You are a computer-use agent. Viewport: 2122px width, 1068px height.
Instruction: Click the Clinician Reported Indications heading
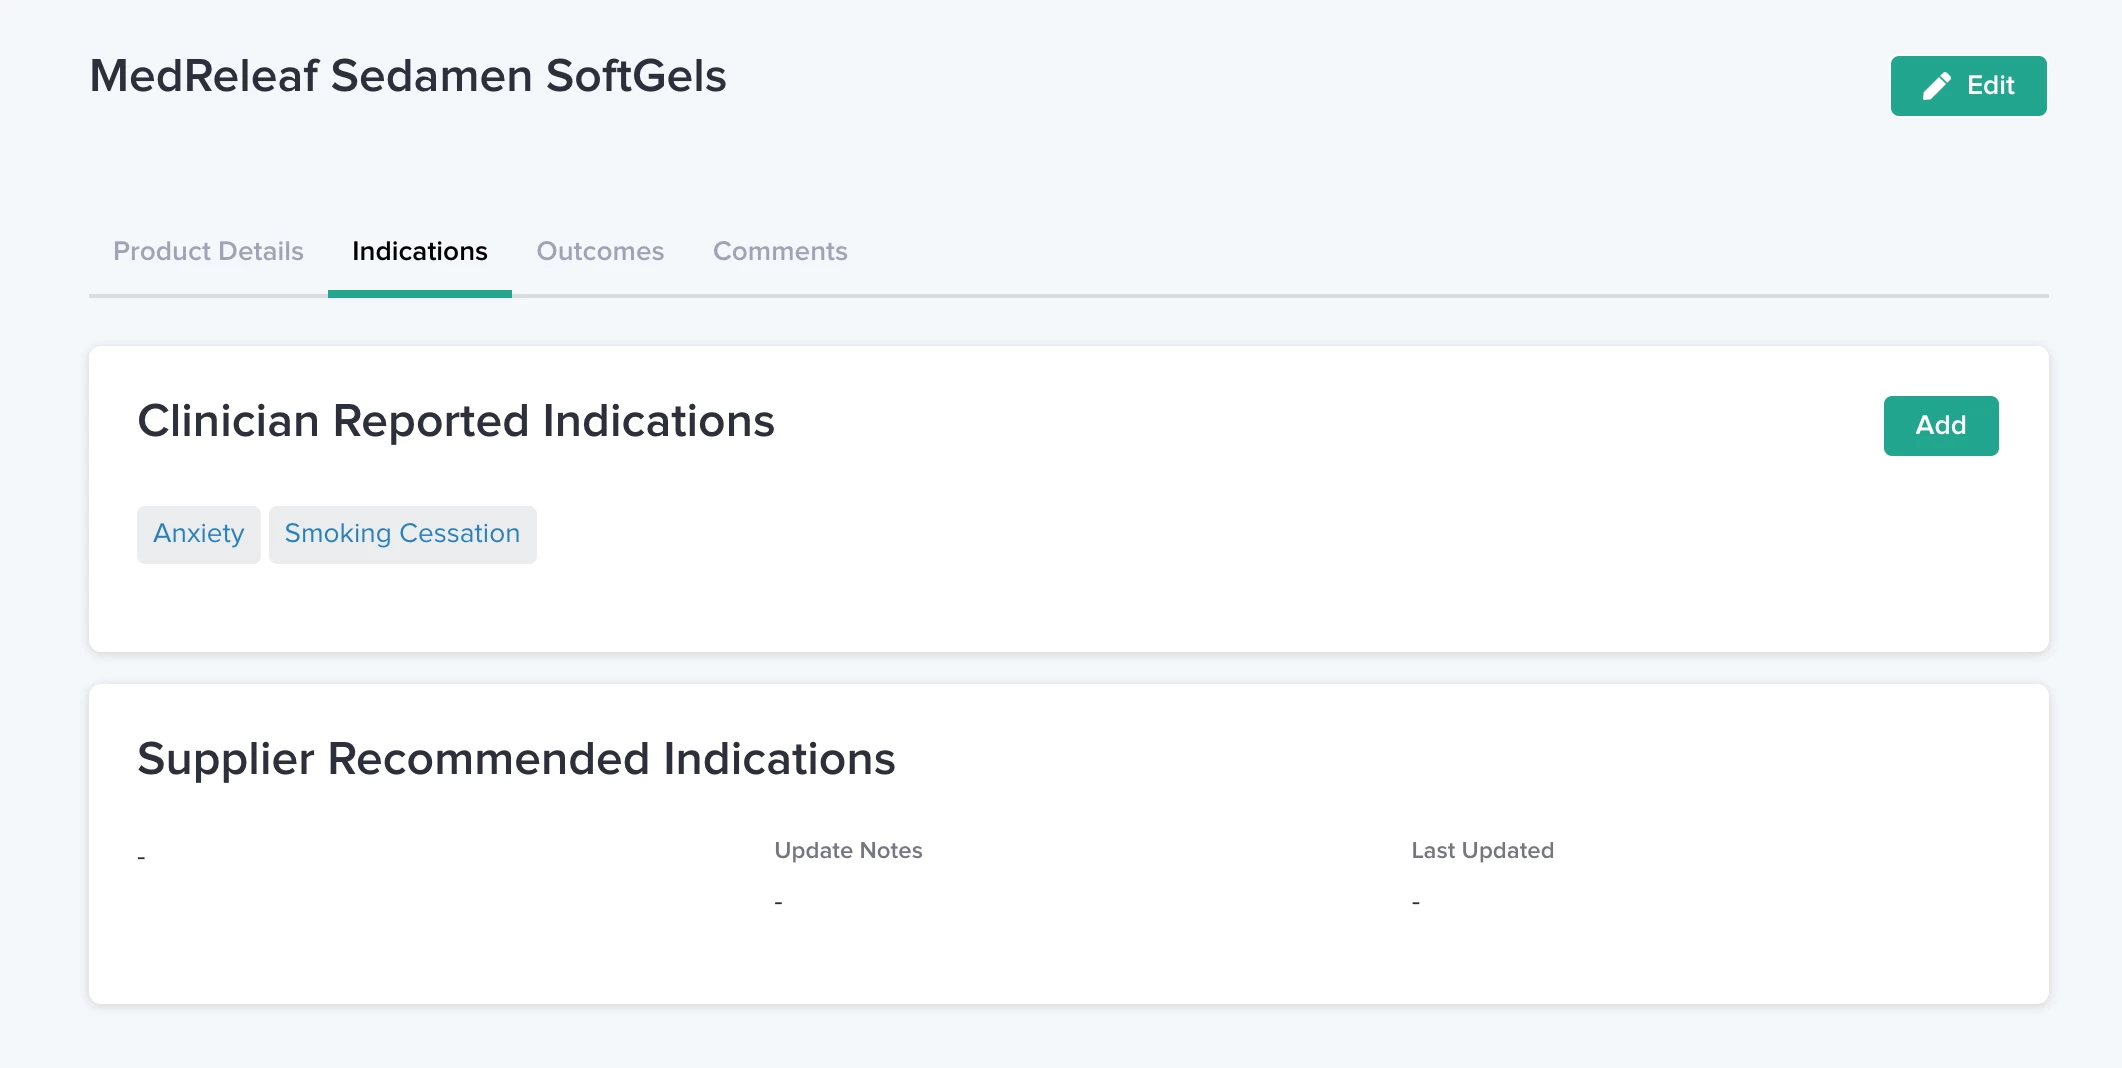[456, 421]
